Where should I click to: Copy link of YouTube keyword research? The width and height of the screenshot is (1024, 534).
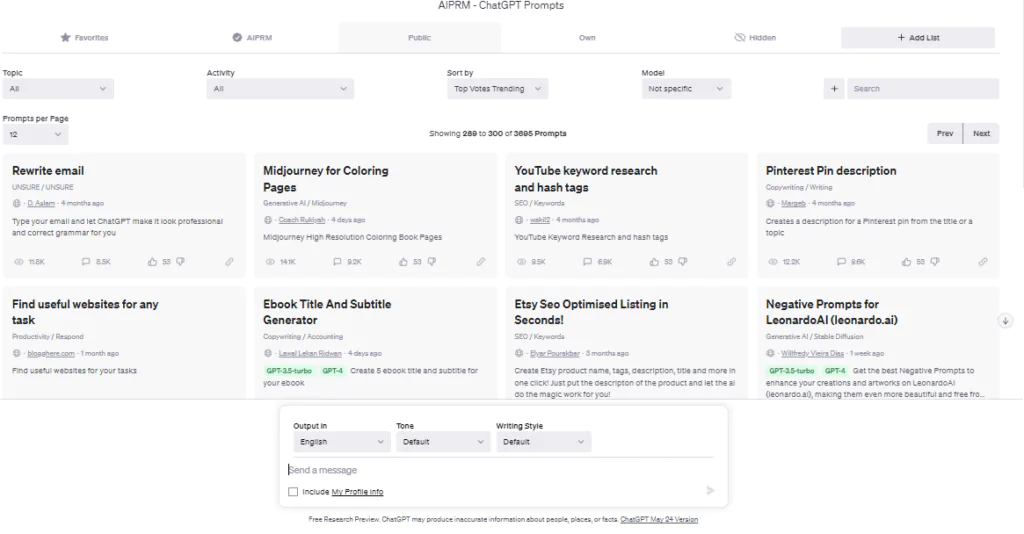pyautogui.click(x=731, y=262)
